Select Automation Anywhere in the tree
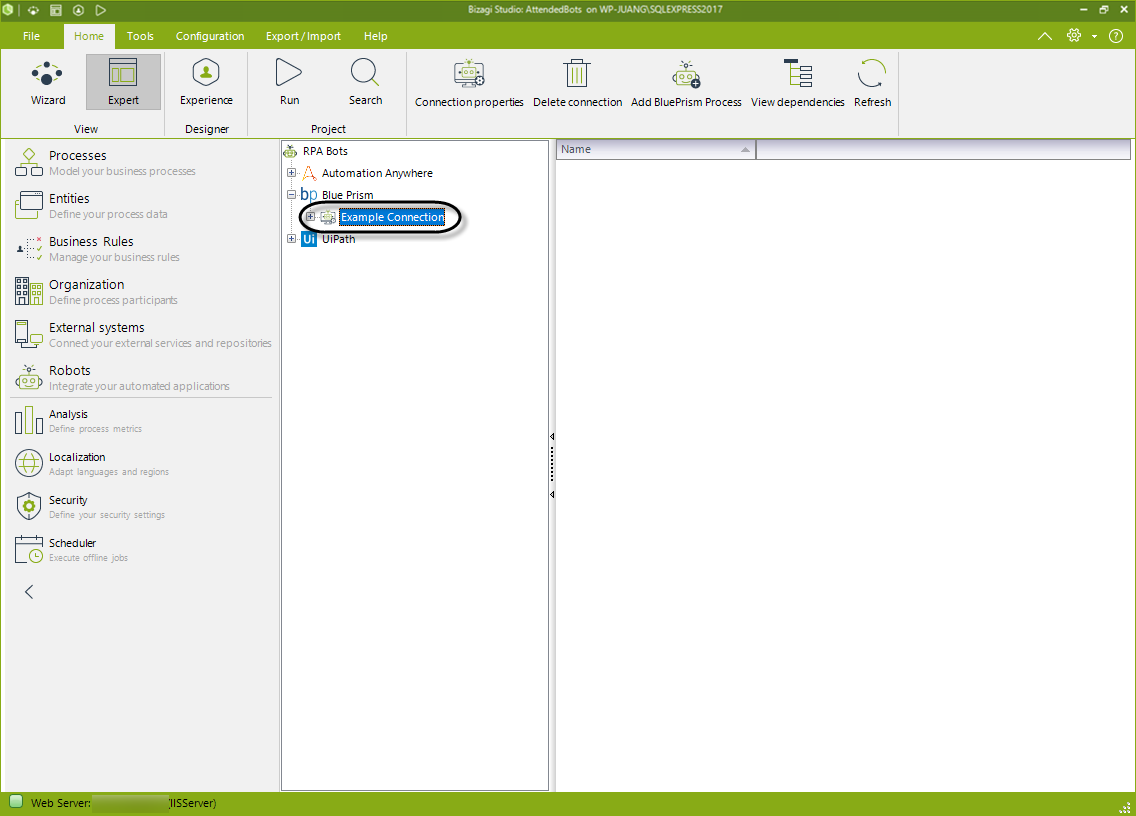 click(x=377, y=173)
